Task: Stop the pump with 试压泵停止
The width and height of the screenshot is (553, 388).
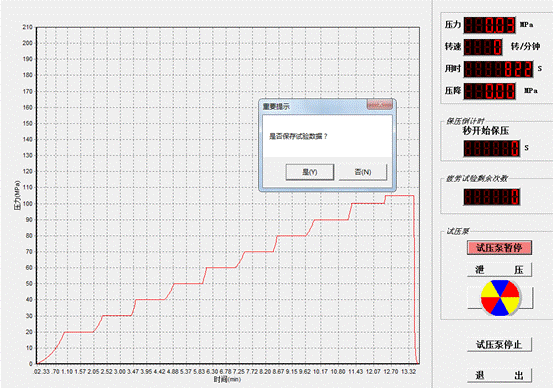Action: coord(499,344)
